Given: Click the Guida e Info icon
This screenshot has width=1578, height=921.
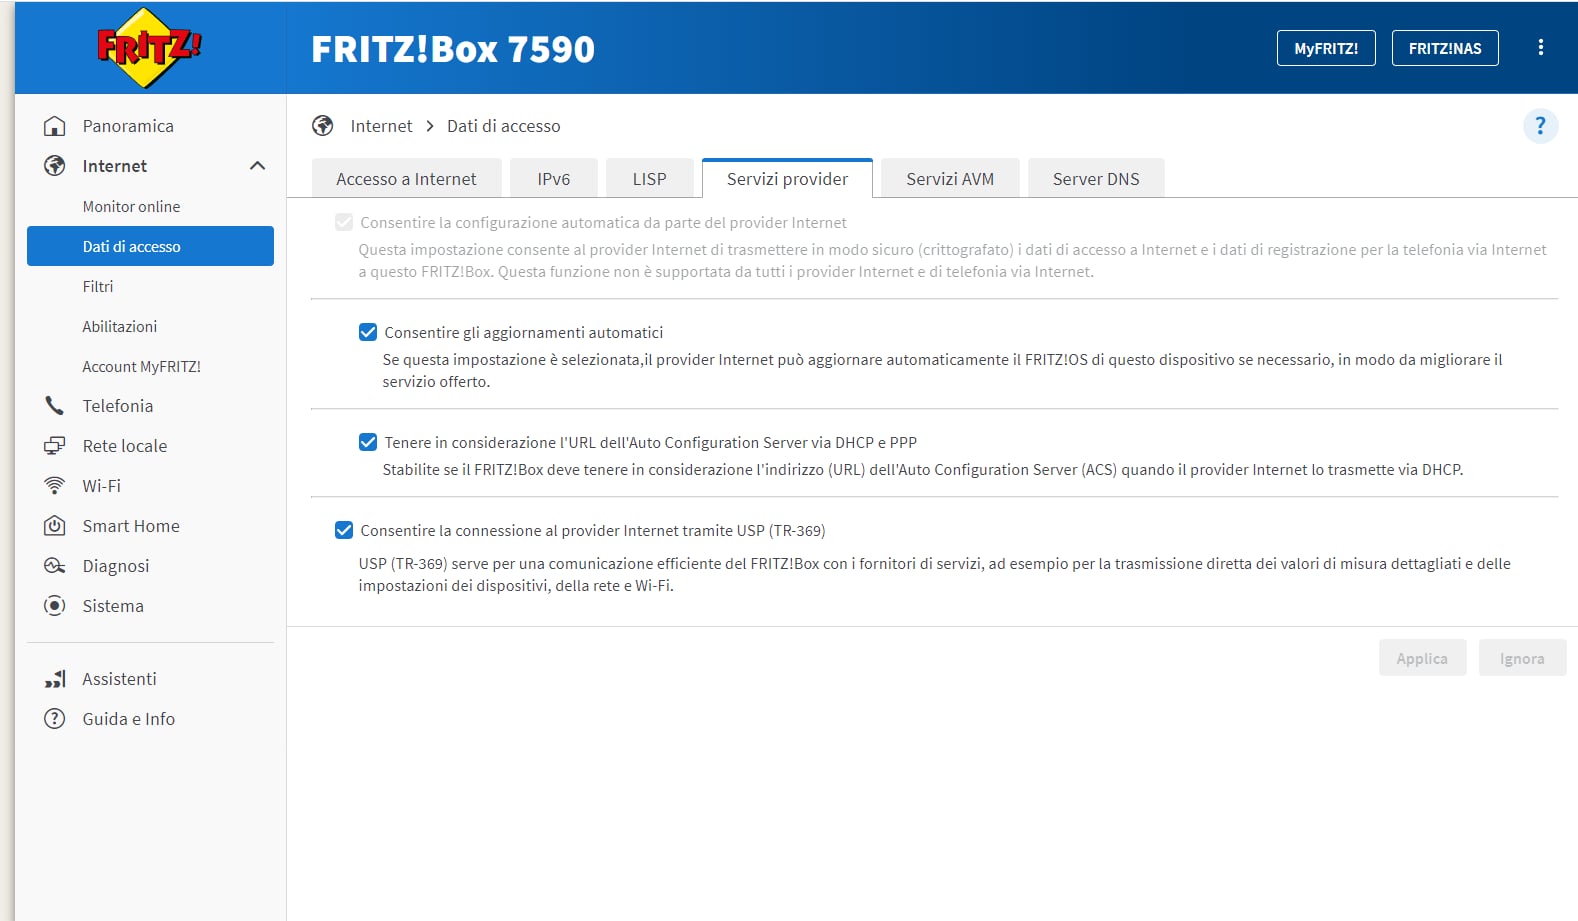Looking at the screenshot, I should pos(55,719).
